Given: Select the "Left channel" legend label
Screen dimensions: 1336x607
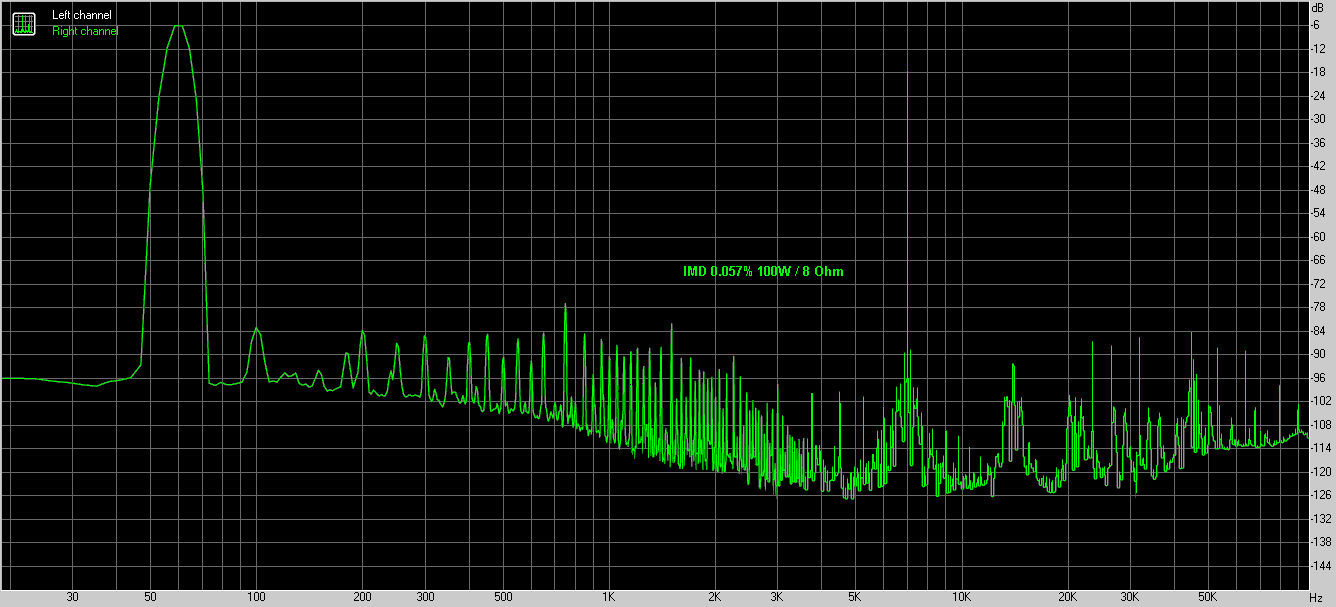Looking at the screenshot, I should (82, 16).
